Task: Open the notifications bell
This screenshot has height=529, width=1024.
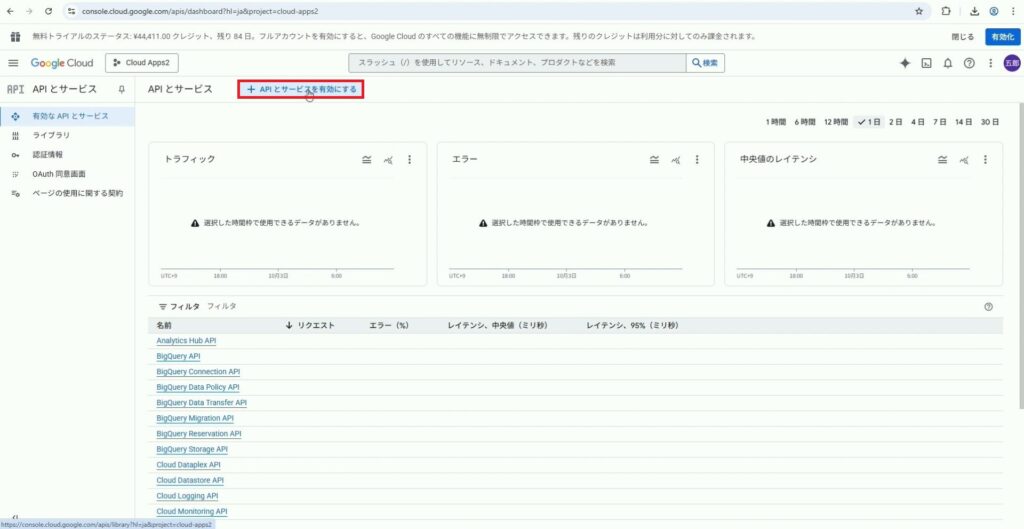Action: (x=948, y=63)
